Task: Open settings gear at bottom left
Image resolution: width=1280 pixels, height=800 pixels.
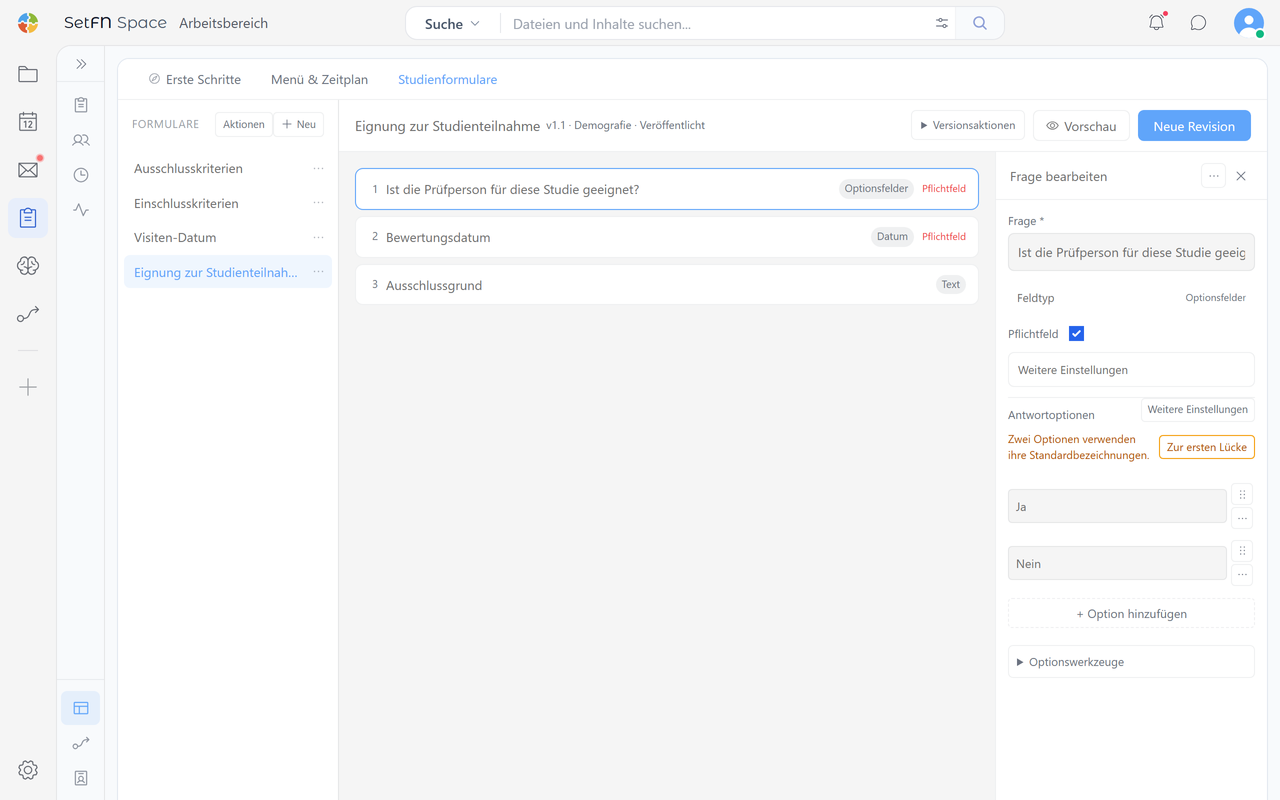Action: (x=28, y=770)
